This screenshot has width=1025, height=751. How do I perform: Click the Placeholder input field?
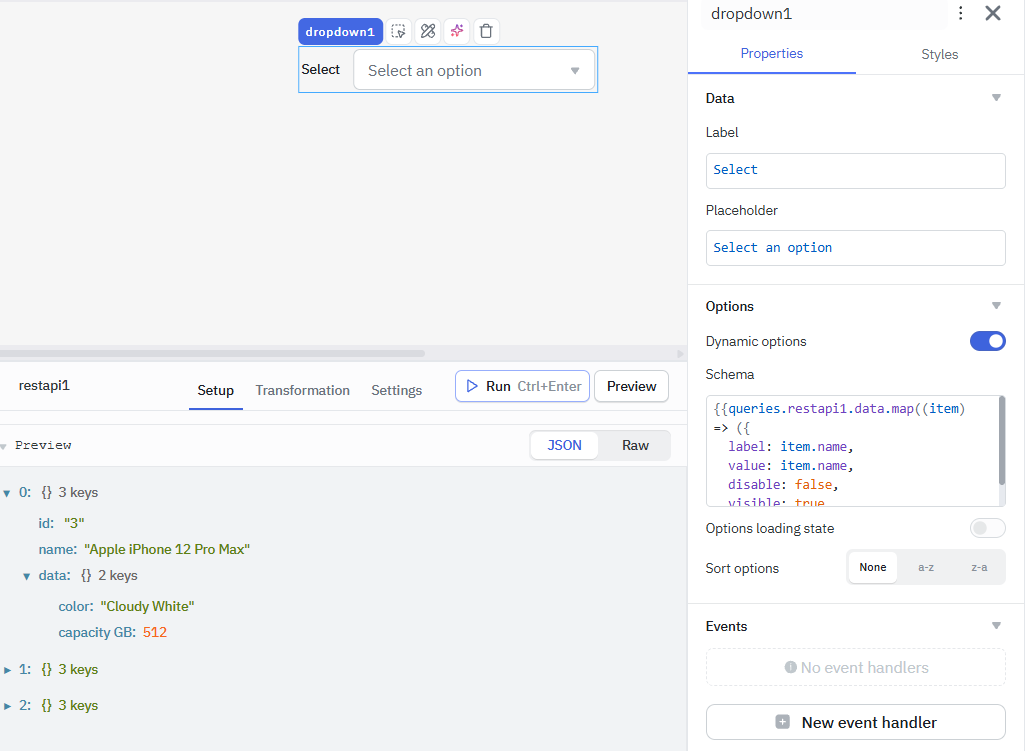pos(855,247)
